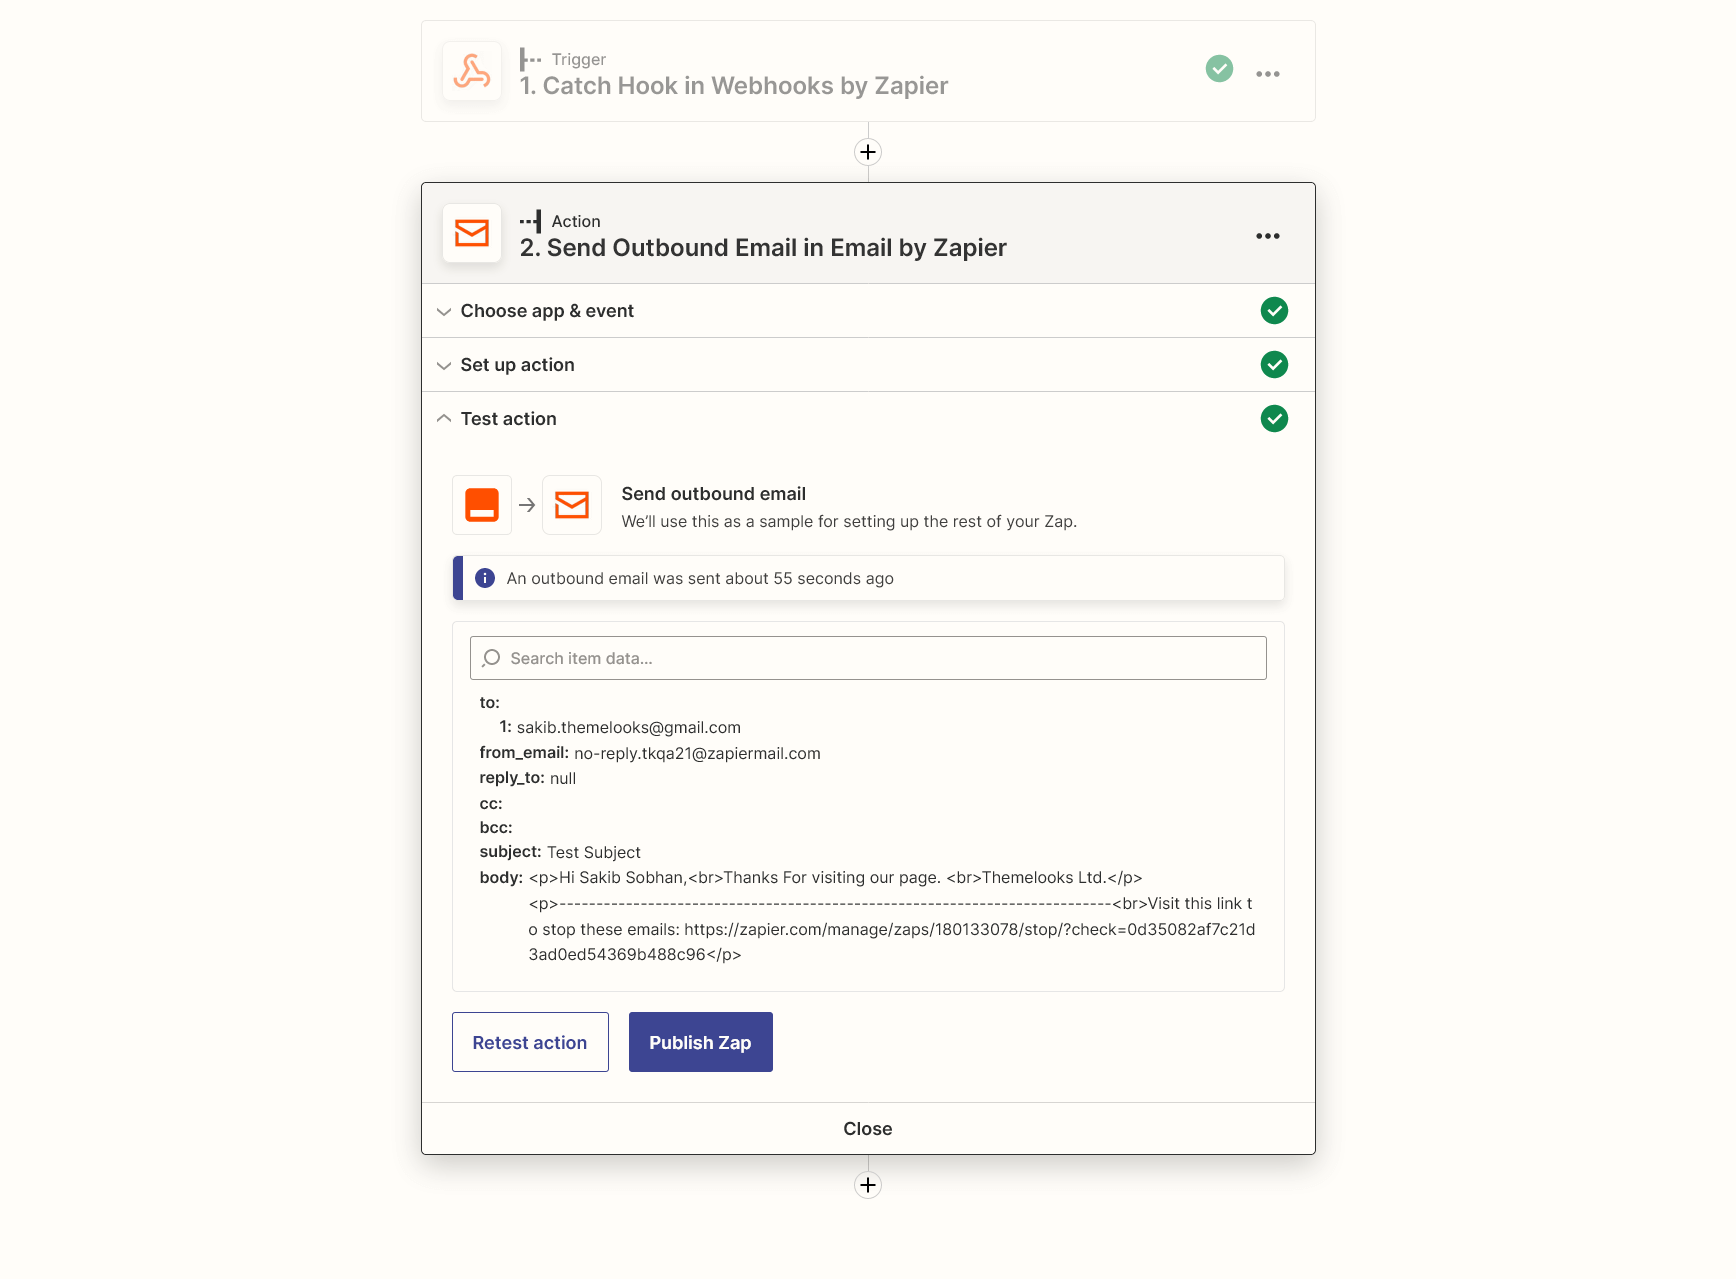Viewport: 1736px width, 1279px height.
Task: Click the Set up action status checkmark
Action: [1274, 365]
